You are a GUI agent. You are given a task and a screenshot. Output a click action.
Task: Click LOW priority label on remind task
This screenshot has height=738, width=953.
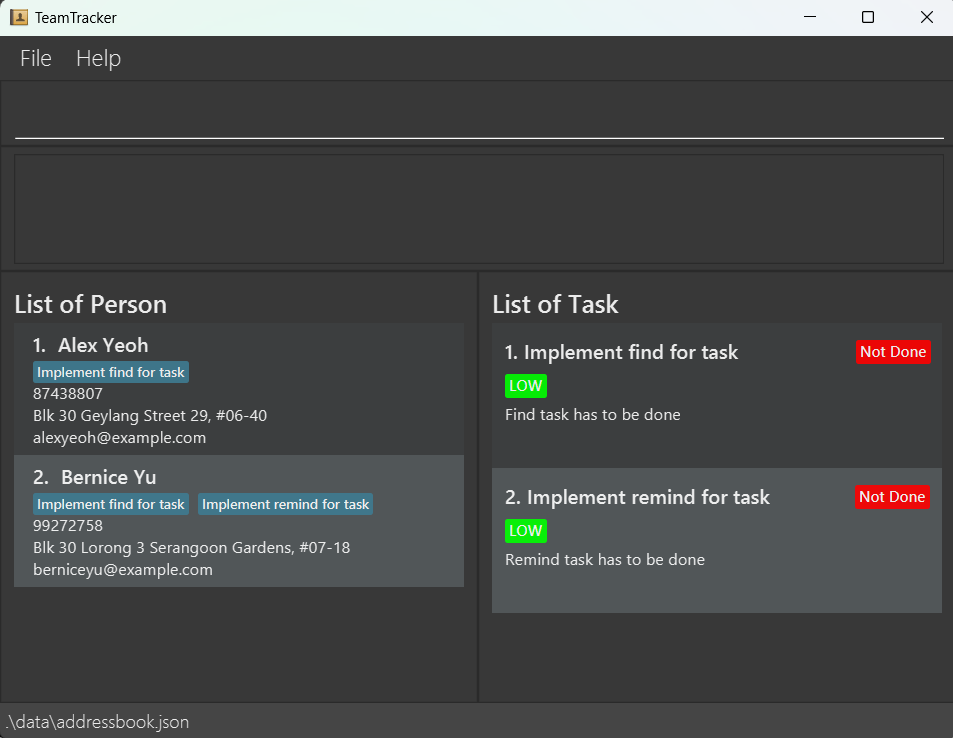point(526,531)
